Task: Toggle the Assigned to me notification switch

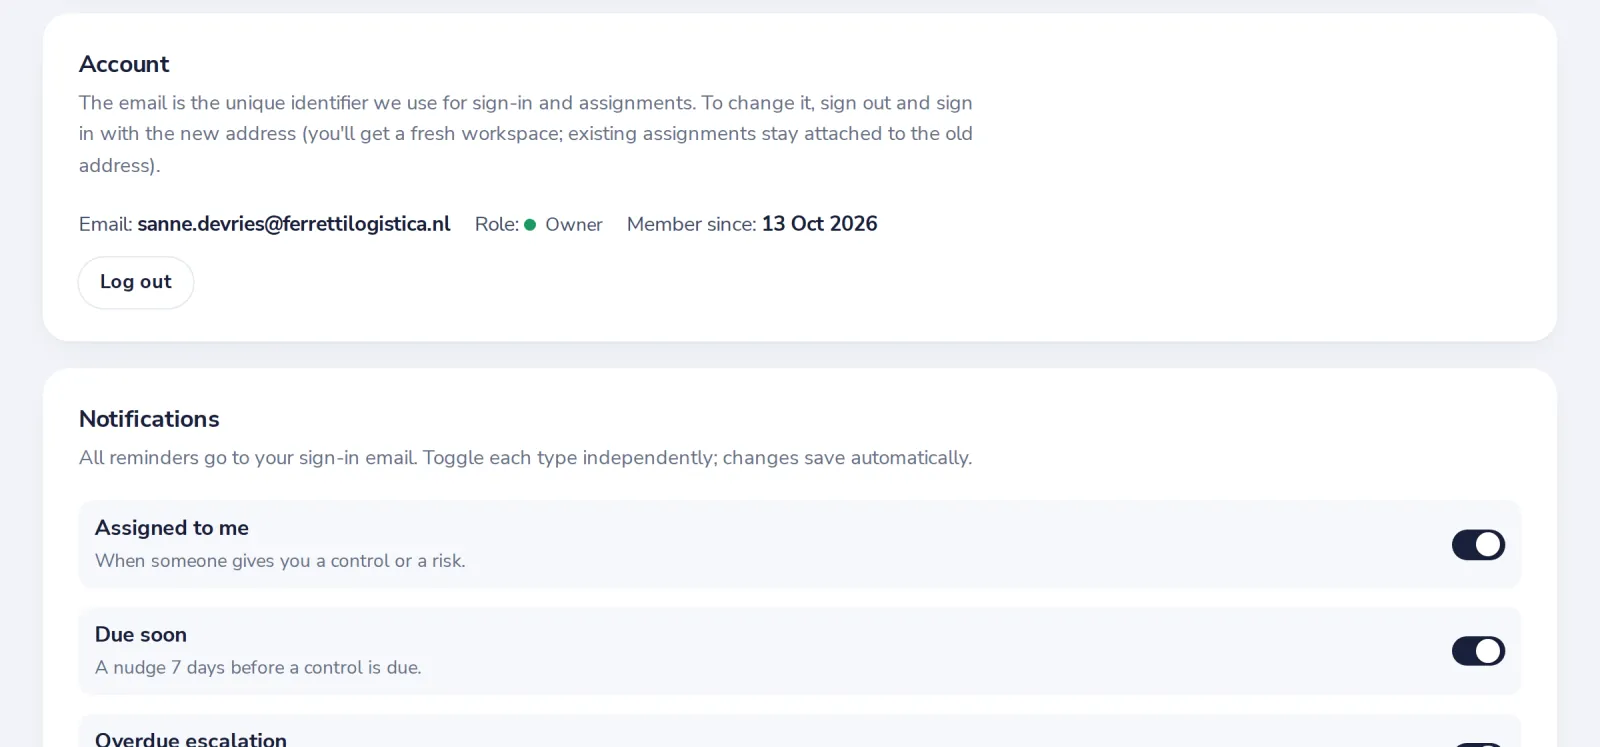Action: point(1478,544)
